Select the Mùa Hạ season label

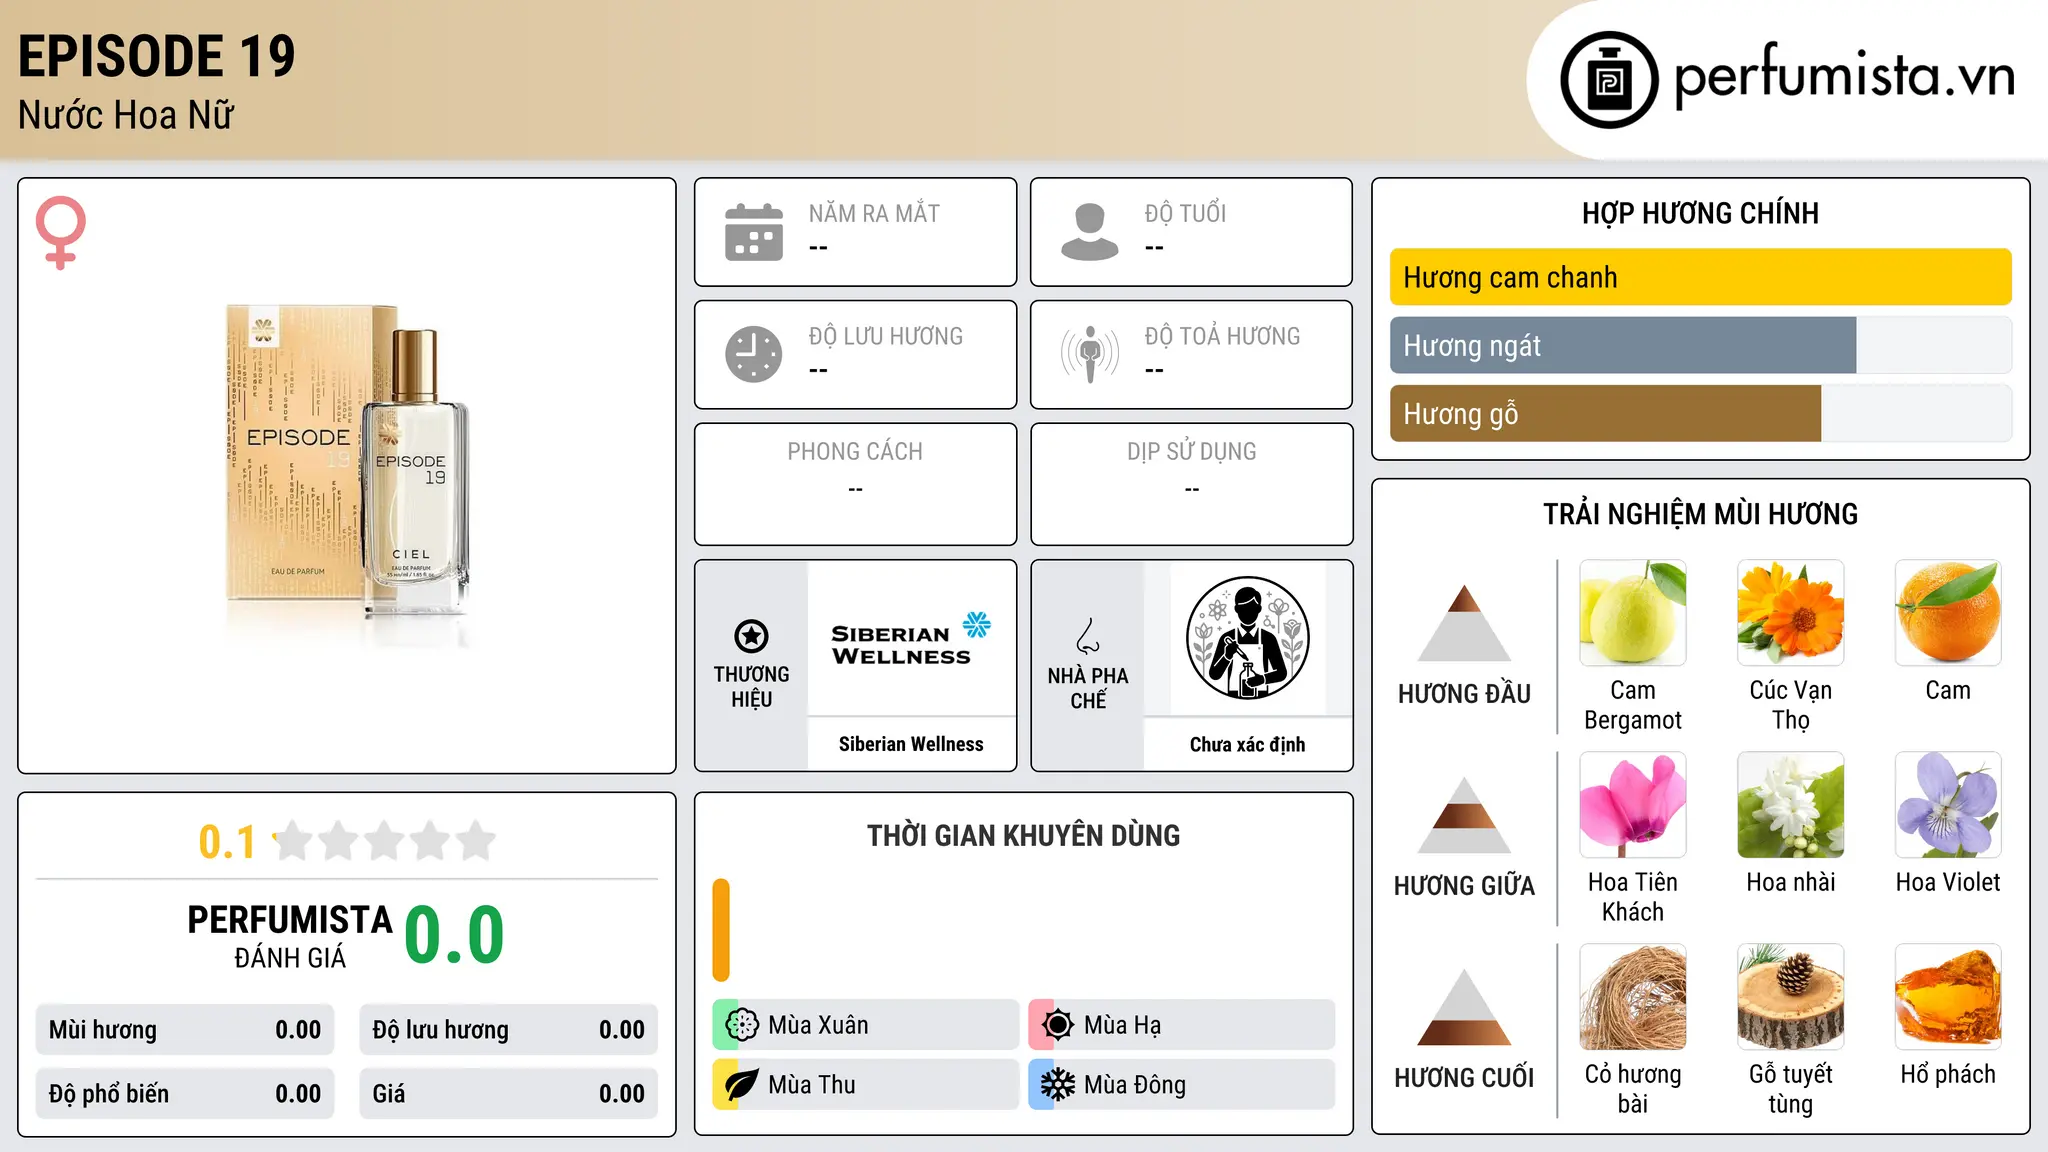coord(1122,1025)
